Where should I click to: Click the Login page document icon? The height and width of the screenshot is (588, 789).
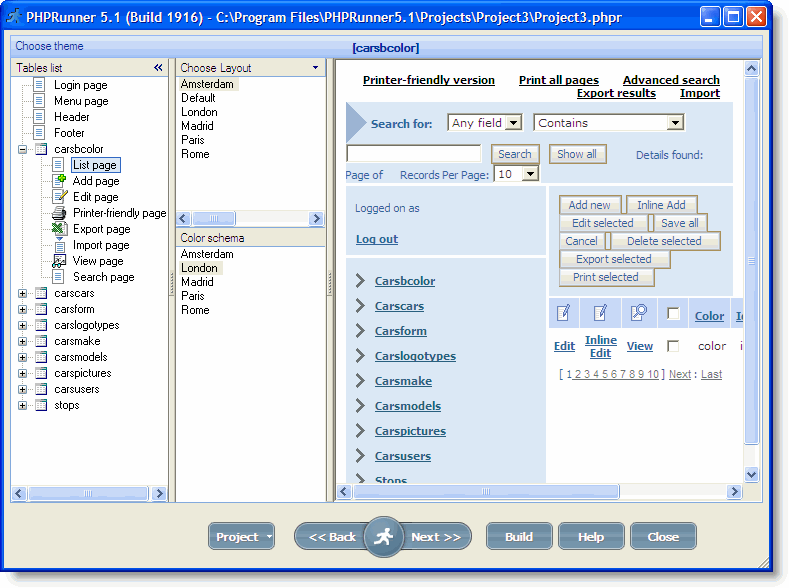point(39,85)
